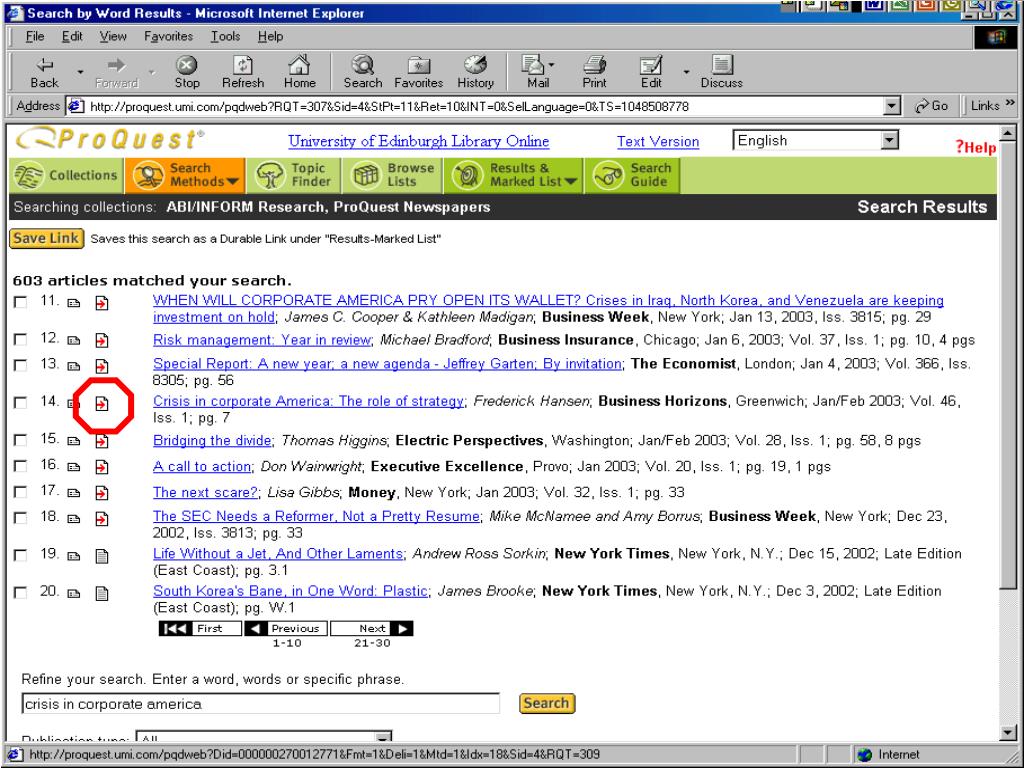This screenshot has width=1024, height=768.
Task: Click the Stop toolbar icon
Action: [187, 72]
